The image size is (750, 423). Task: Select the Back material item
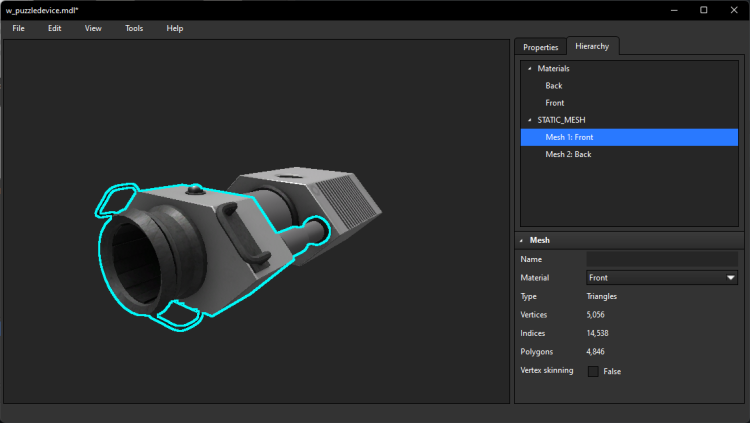553,86
